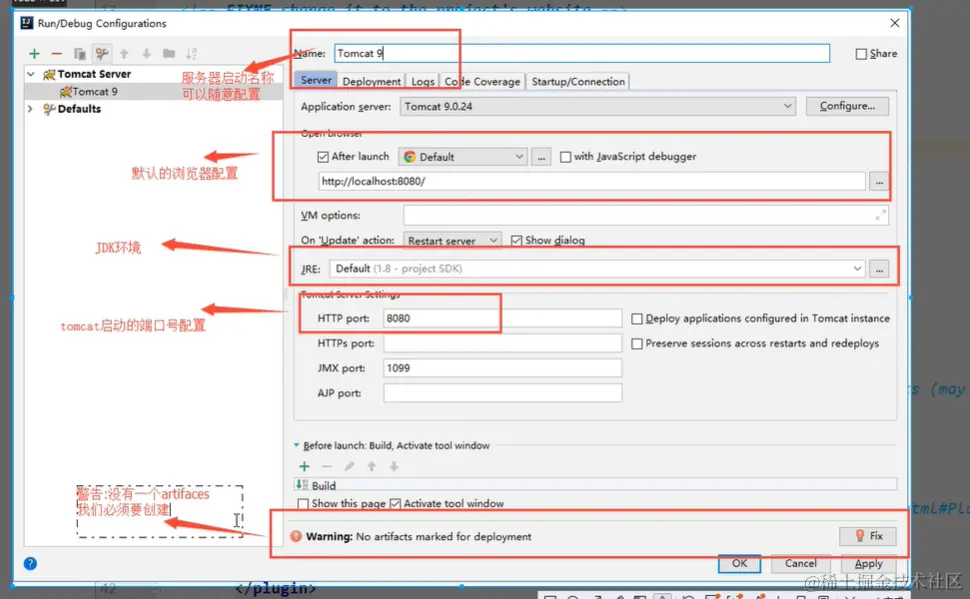The image size is (970, 599).
Task: Check the Show this page checkbox
Action: click(x=303, y=504)
